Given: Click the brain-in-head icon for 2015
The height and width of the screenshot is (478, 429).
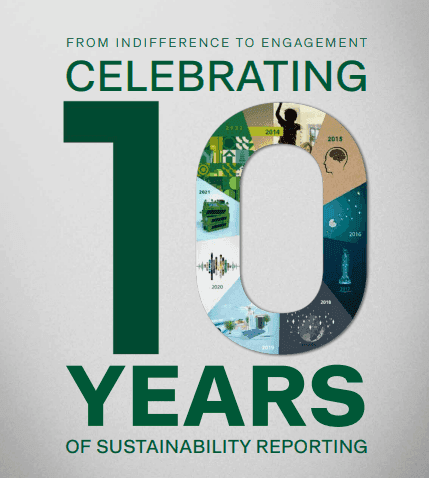Looking at the screenshot, I should [335, 160].
